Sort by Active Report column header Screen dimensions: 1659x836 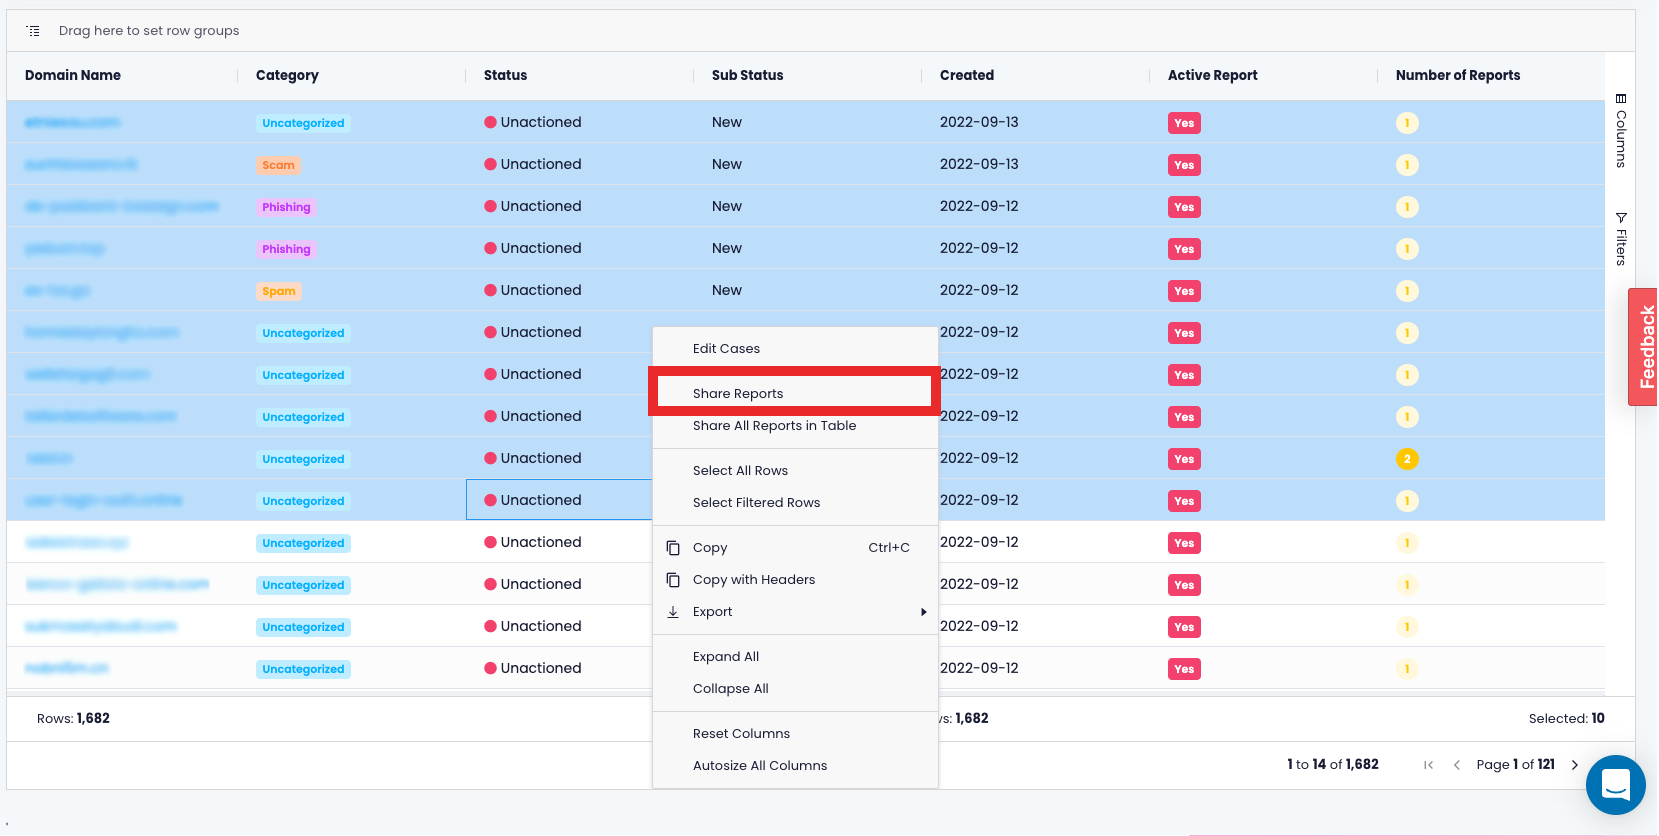tap(1213, 75)
